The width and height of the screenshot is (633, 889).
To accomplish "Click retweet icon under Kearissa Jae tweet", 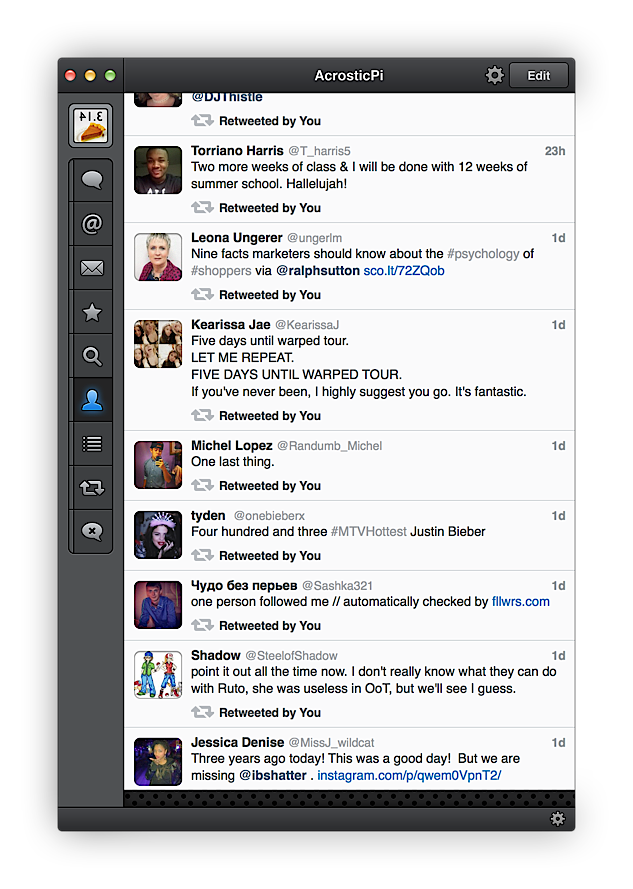I will 202,415.
